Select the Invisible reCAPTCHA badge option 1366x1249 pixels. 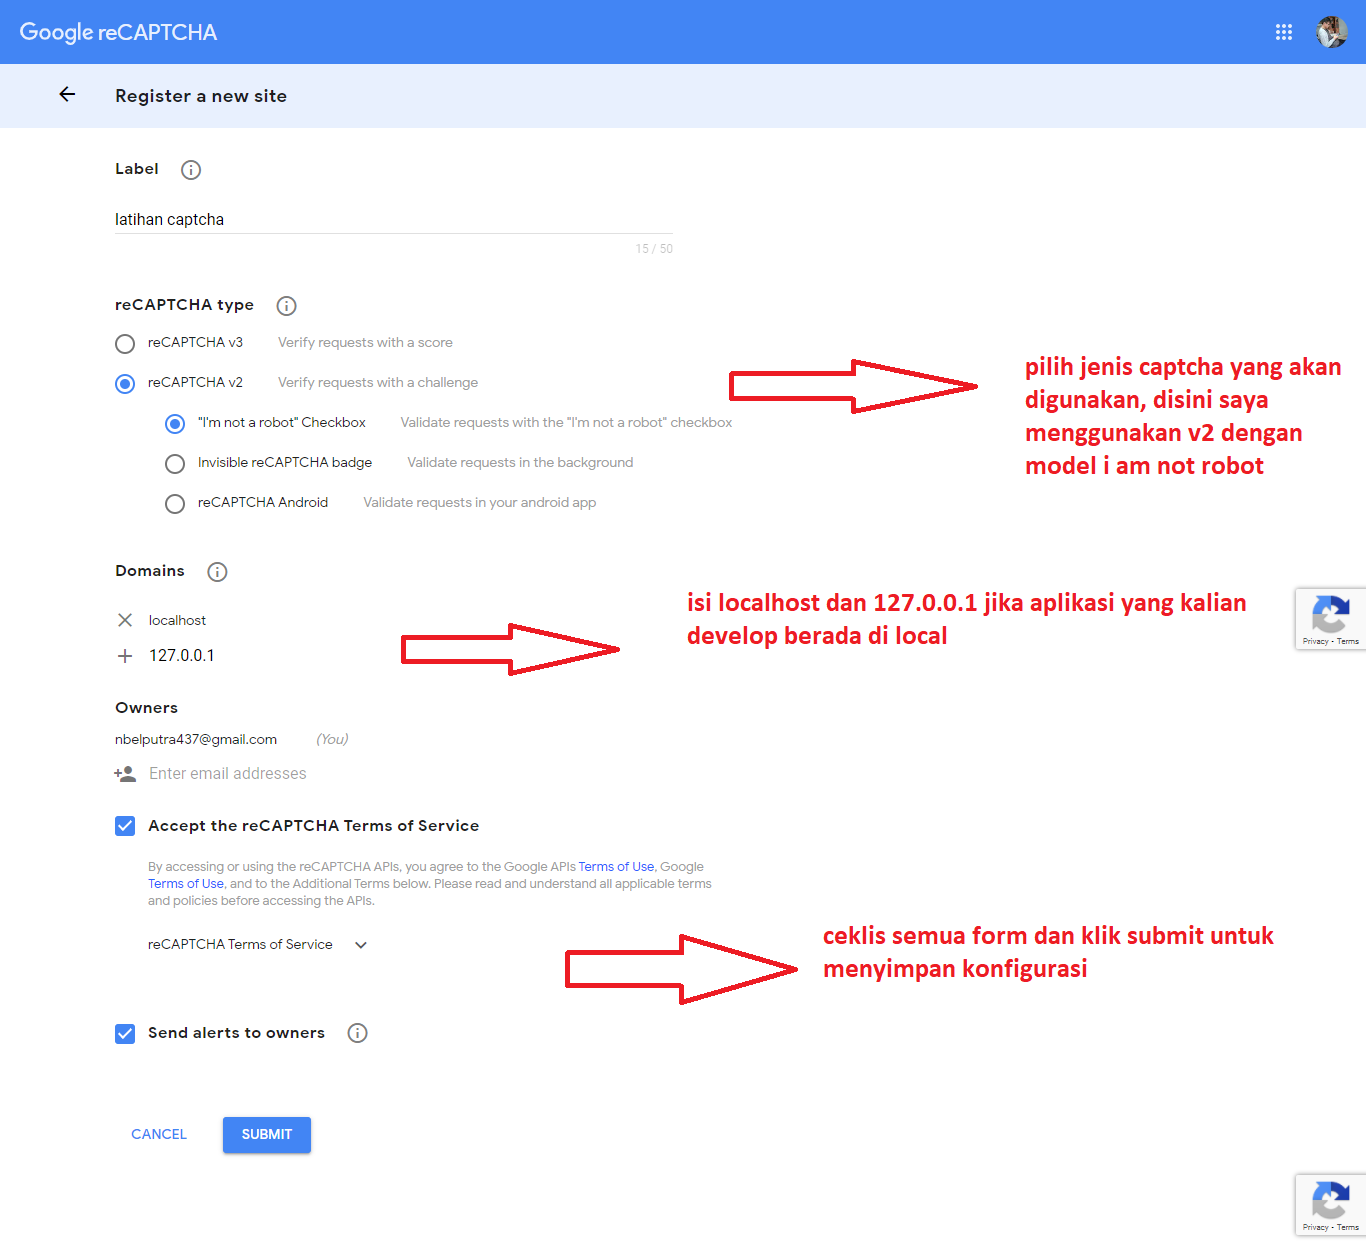click(175, 463)
